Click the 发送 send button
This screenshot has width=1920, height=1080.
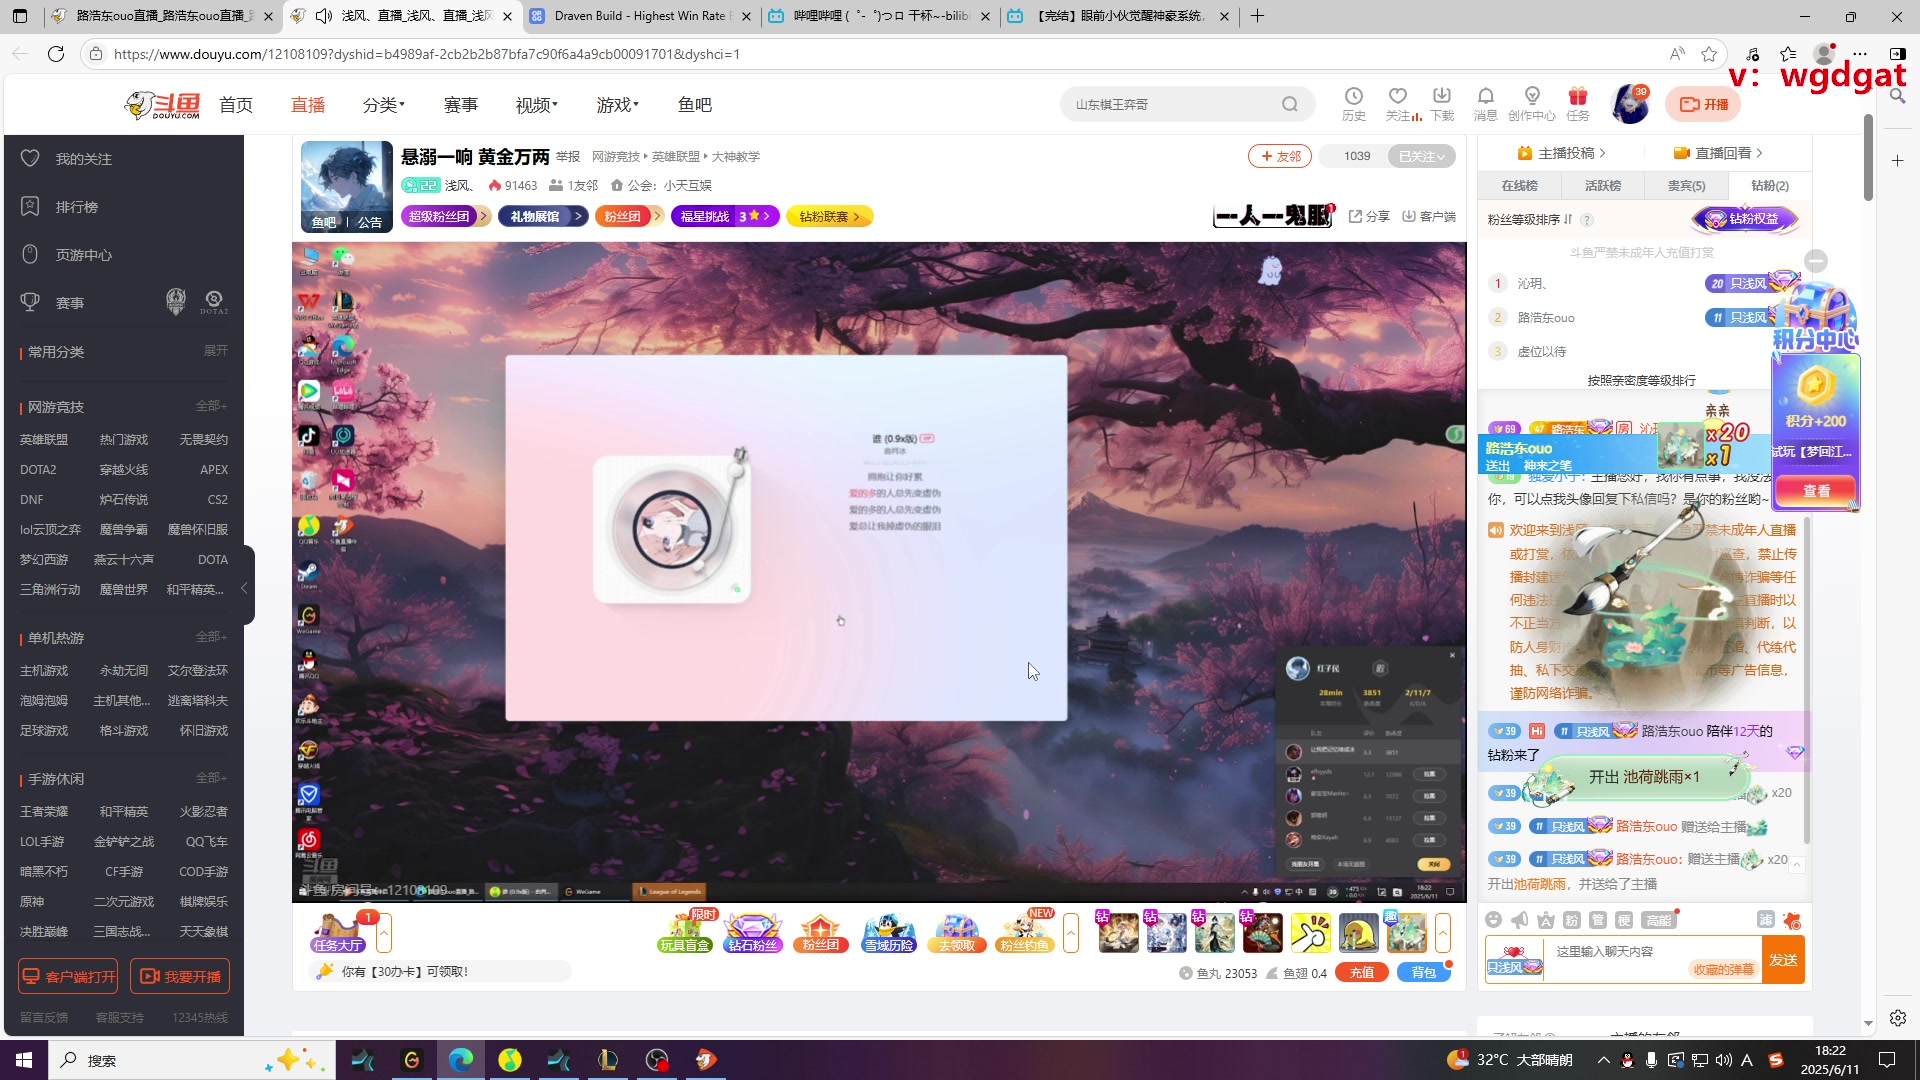(x=1783, y=960)
